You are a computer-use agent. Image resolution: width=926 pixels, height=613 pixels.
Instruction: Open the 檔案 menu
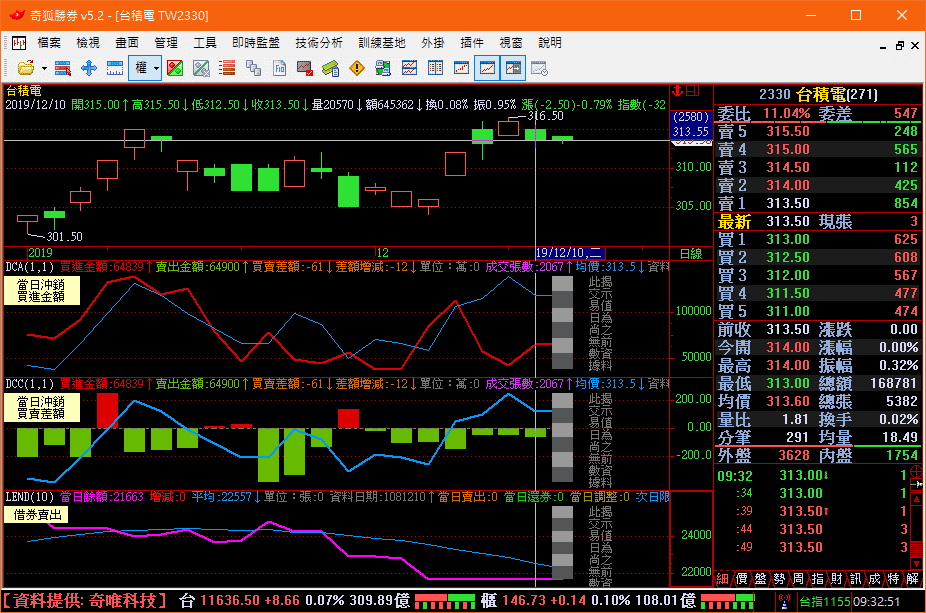(49, 43)
